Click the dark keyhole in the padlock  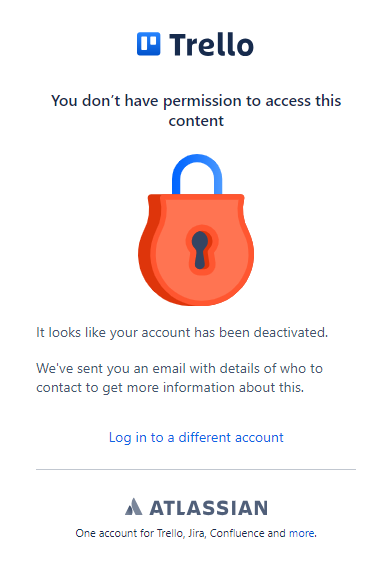coord(200,250)
